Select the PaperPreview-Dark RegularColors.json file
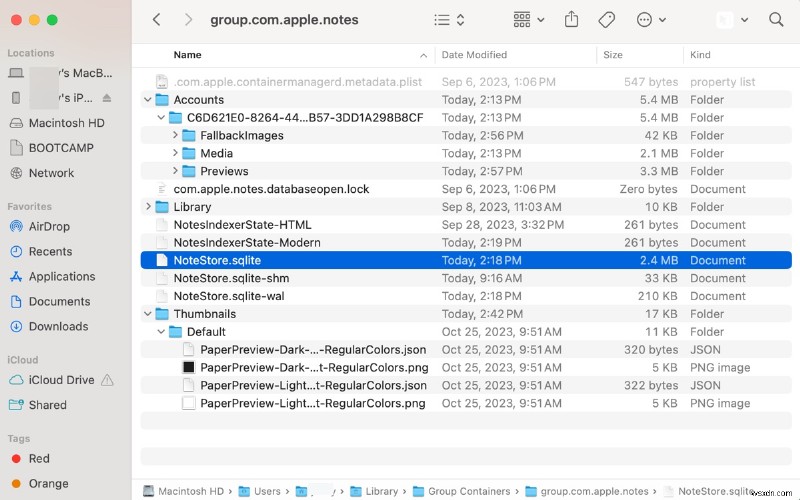This screenshot has height=500, width=800. coord(466,349)
